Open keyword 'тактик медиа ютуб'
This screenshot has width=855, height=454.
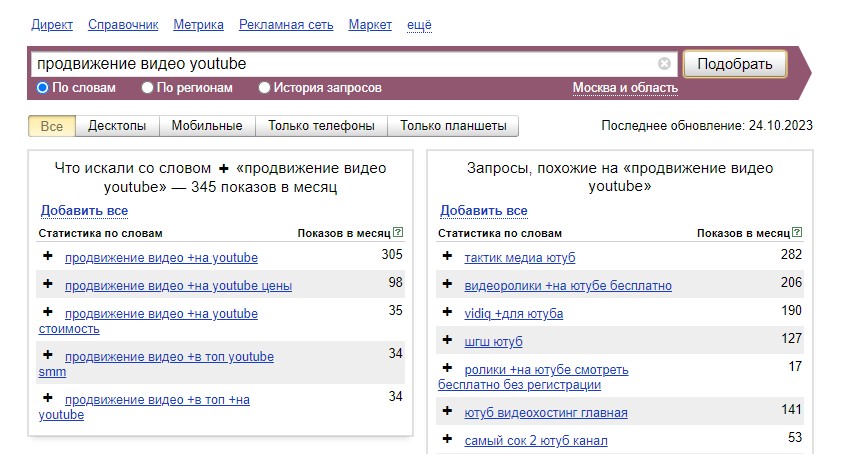point(520,257)
